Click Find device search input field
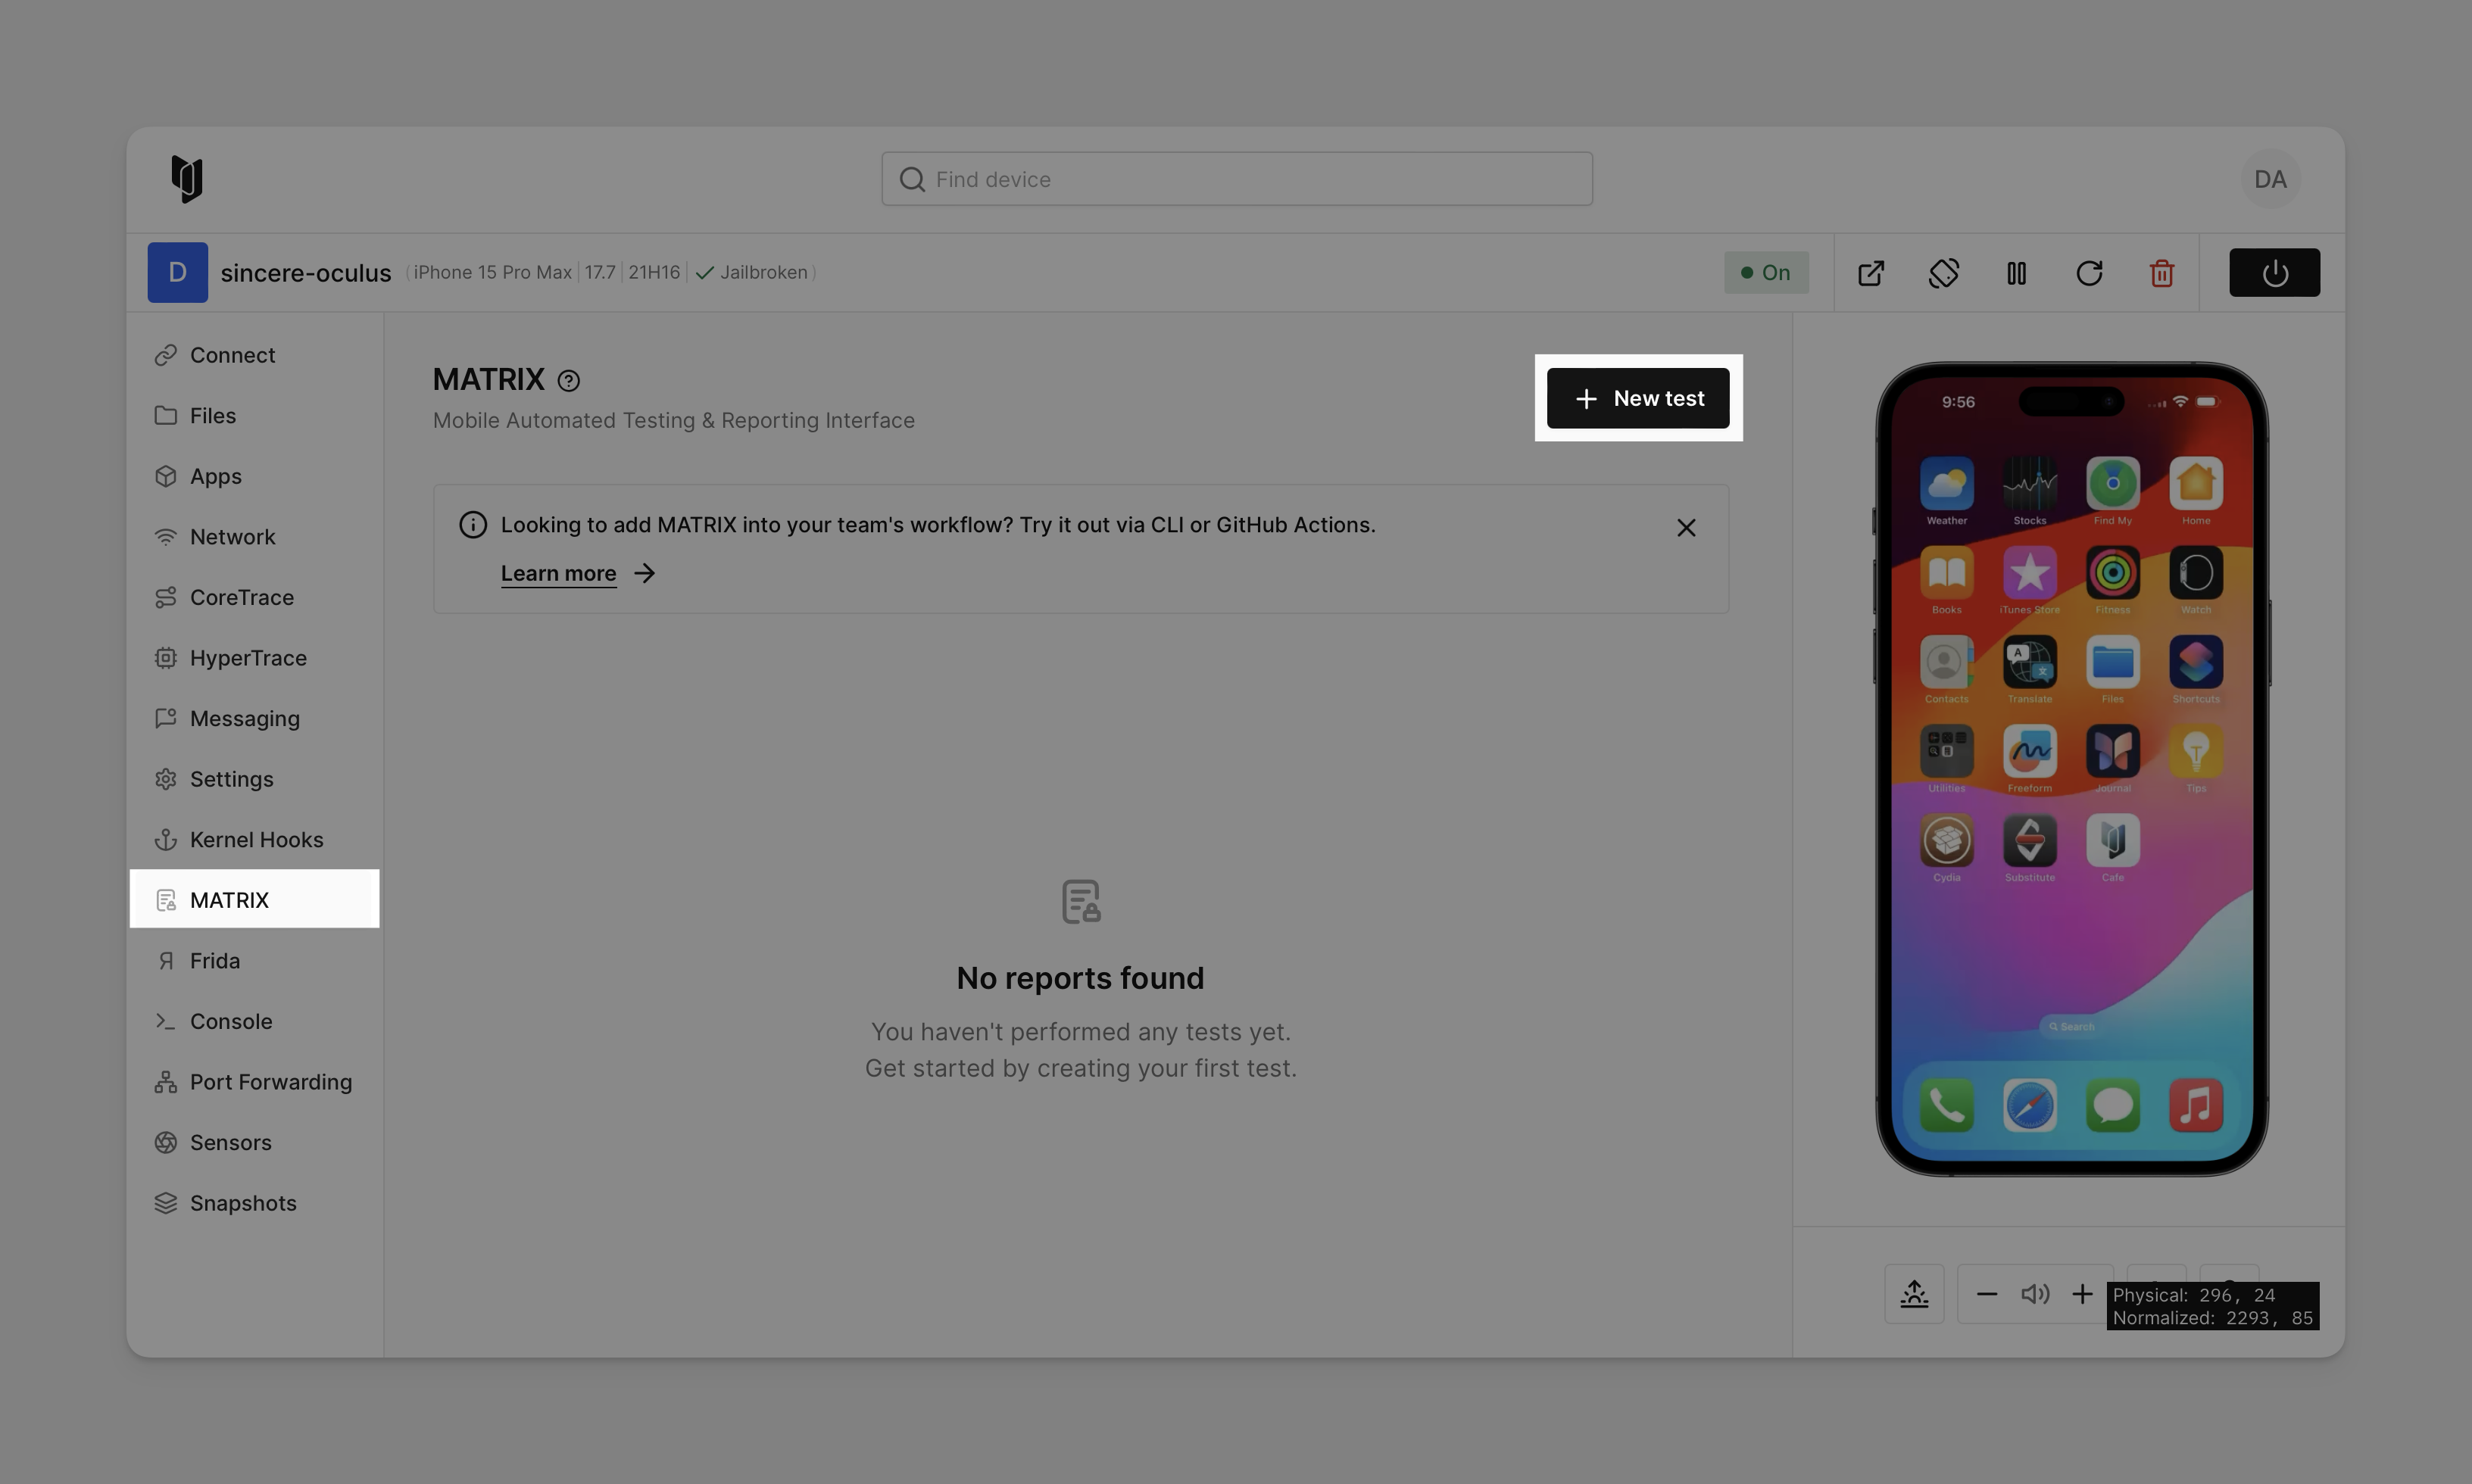The image size is (2472, 1484). [1236, 178]
